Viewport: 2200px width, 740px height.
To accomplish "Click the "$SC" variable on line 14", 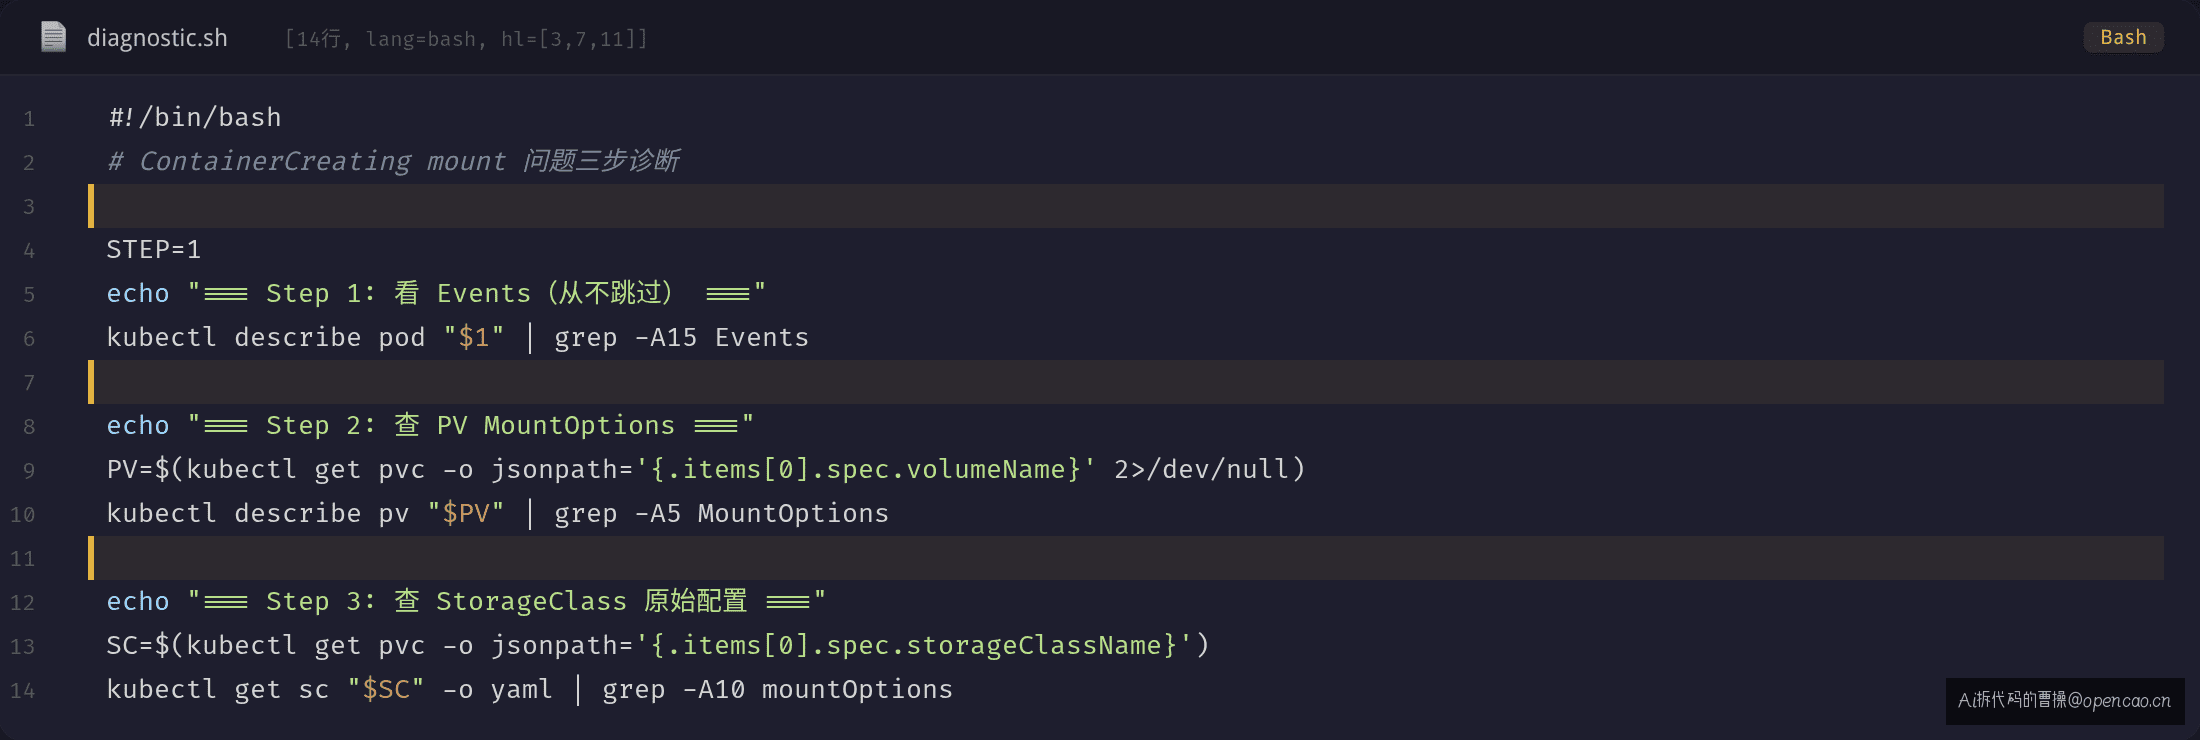I will [x=386, y=689].
